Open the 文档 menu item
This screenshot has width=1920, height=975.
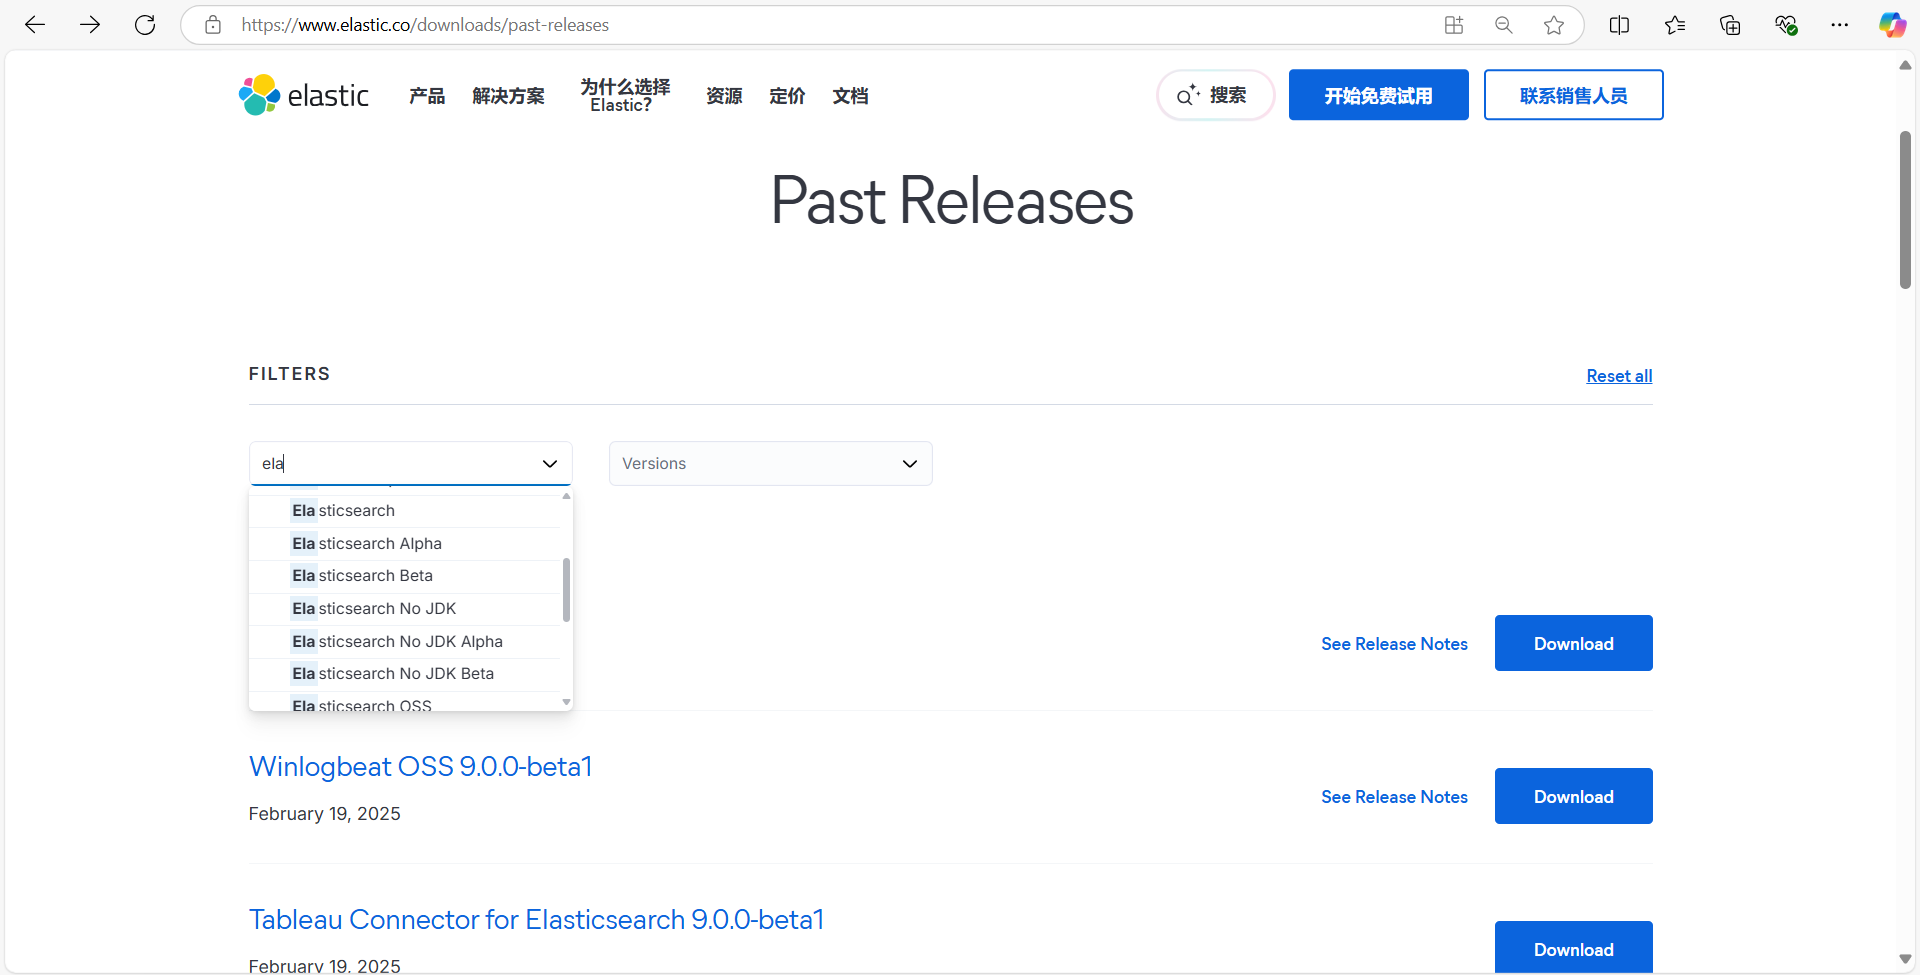[x=850, y=96]
